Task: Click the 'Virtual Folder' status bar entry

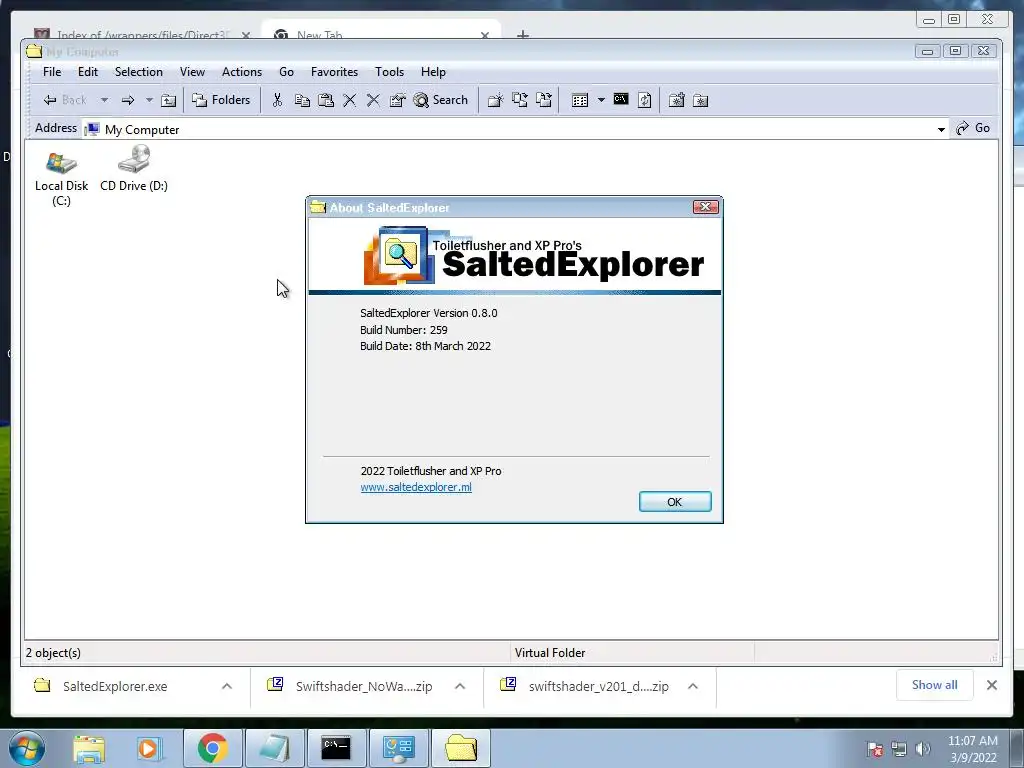Action: pyautogui.click(x=550, y=652)
